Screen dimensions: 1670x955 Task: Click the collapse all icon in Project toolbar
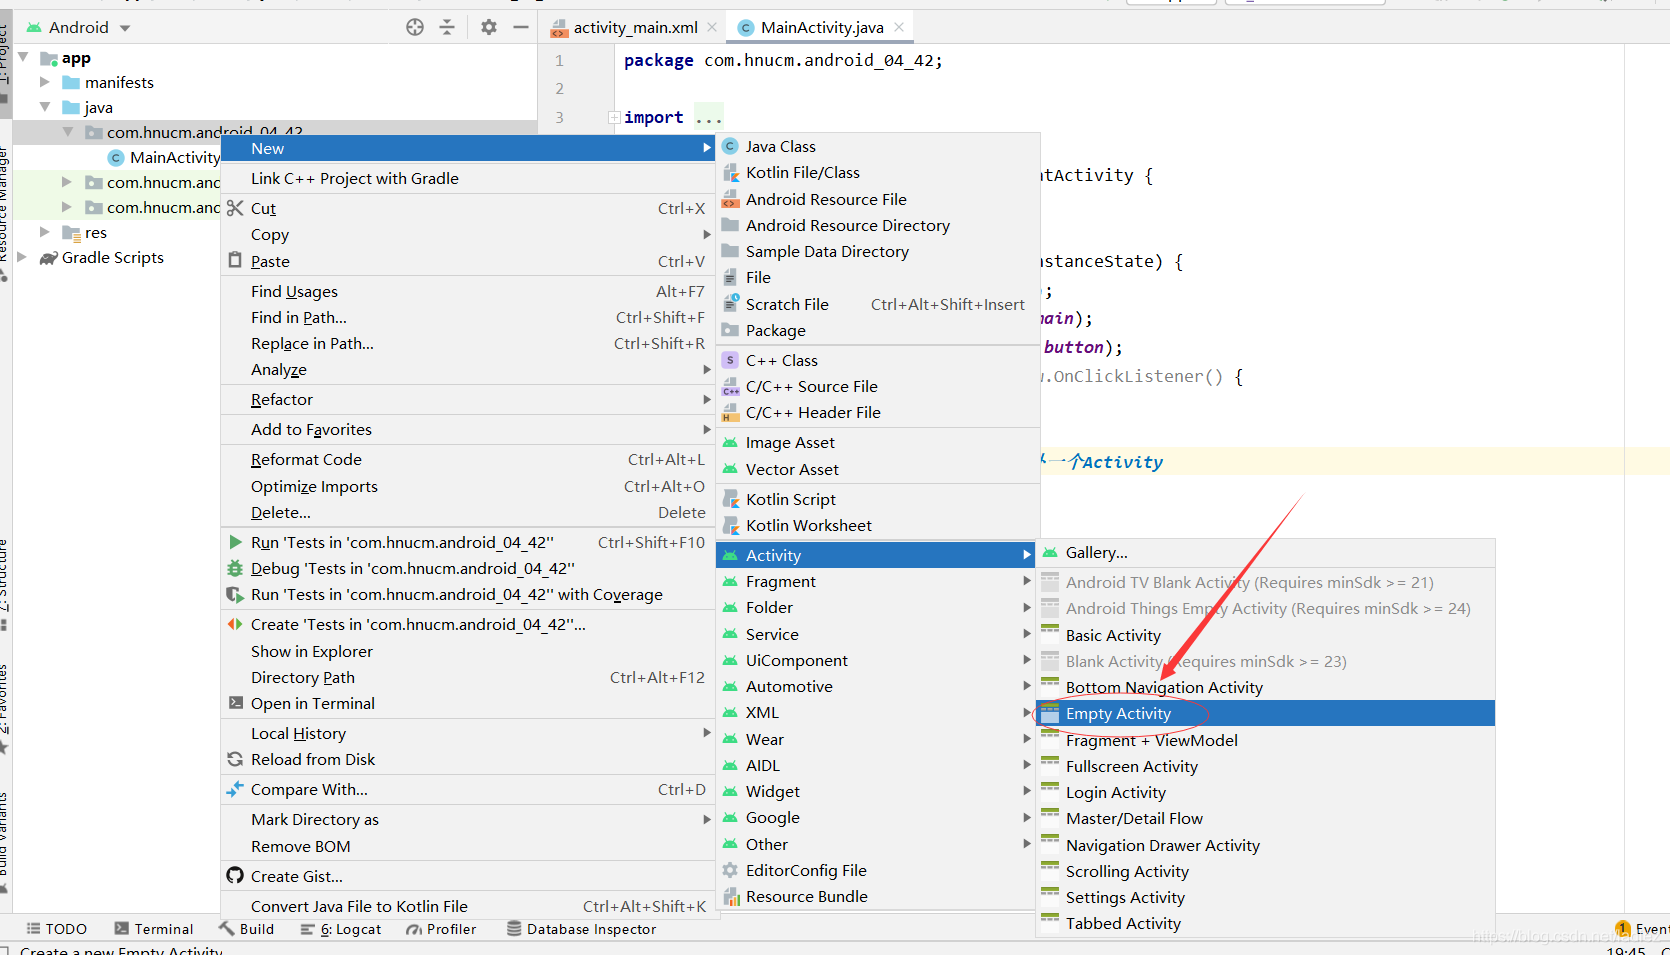(447, 27)
